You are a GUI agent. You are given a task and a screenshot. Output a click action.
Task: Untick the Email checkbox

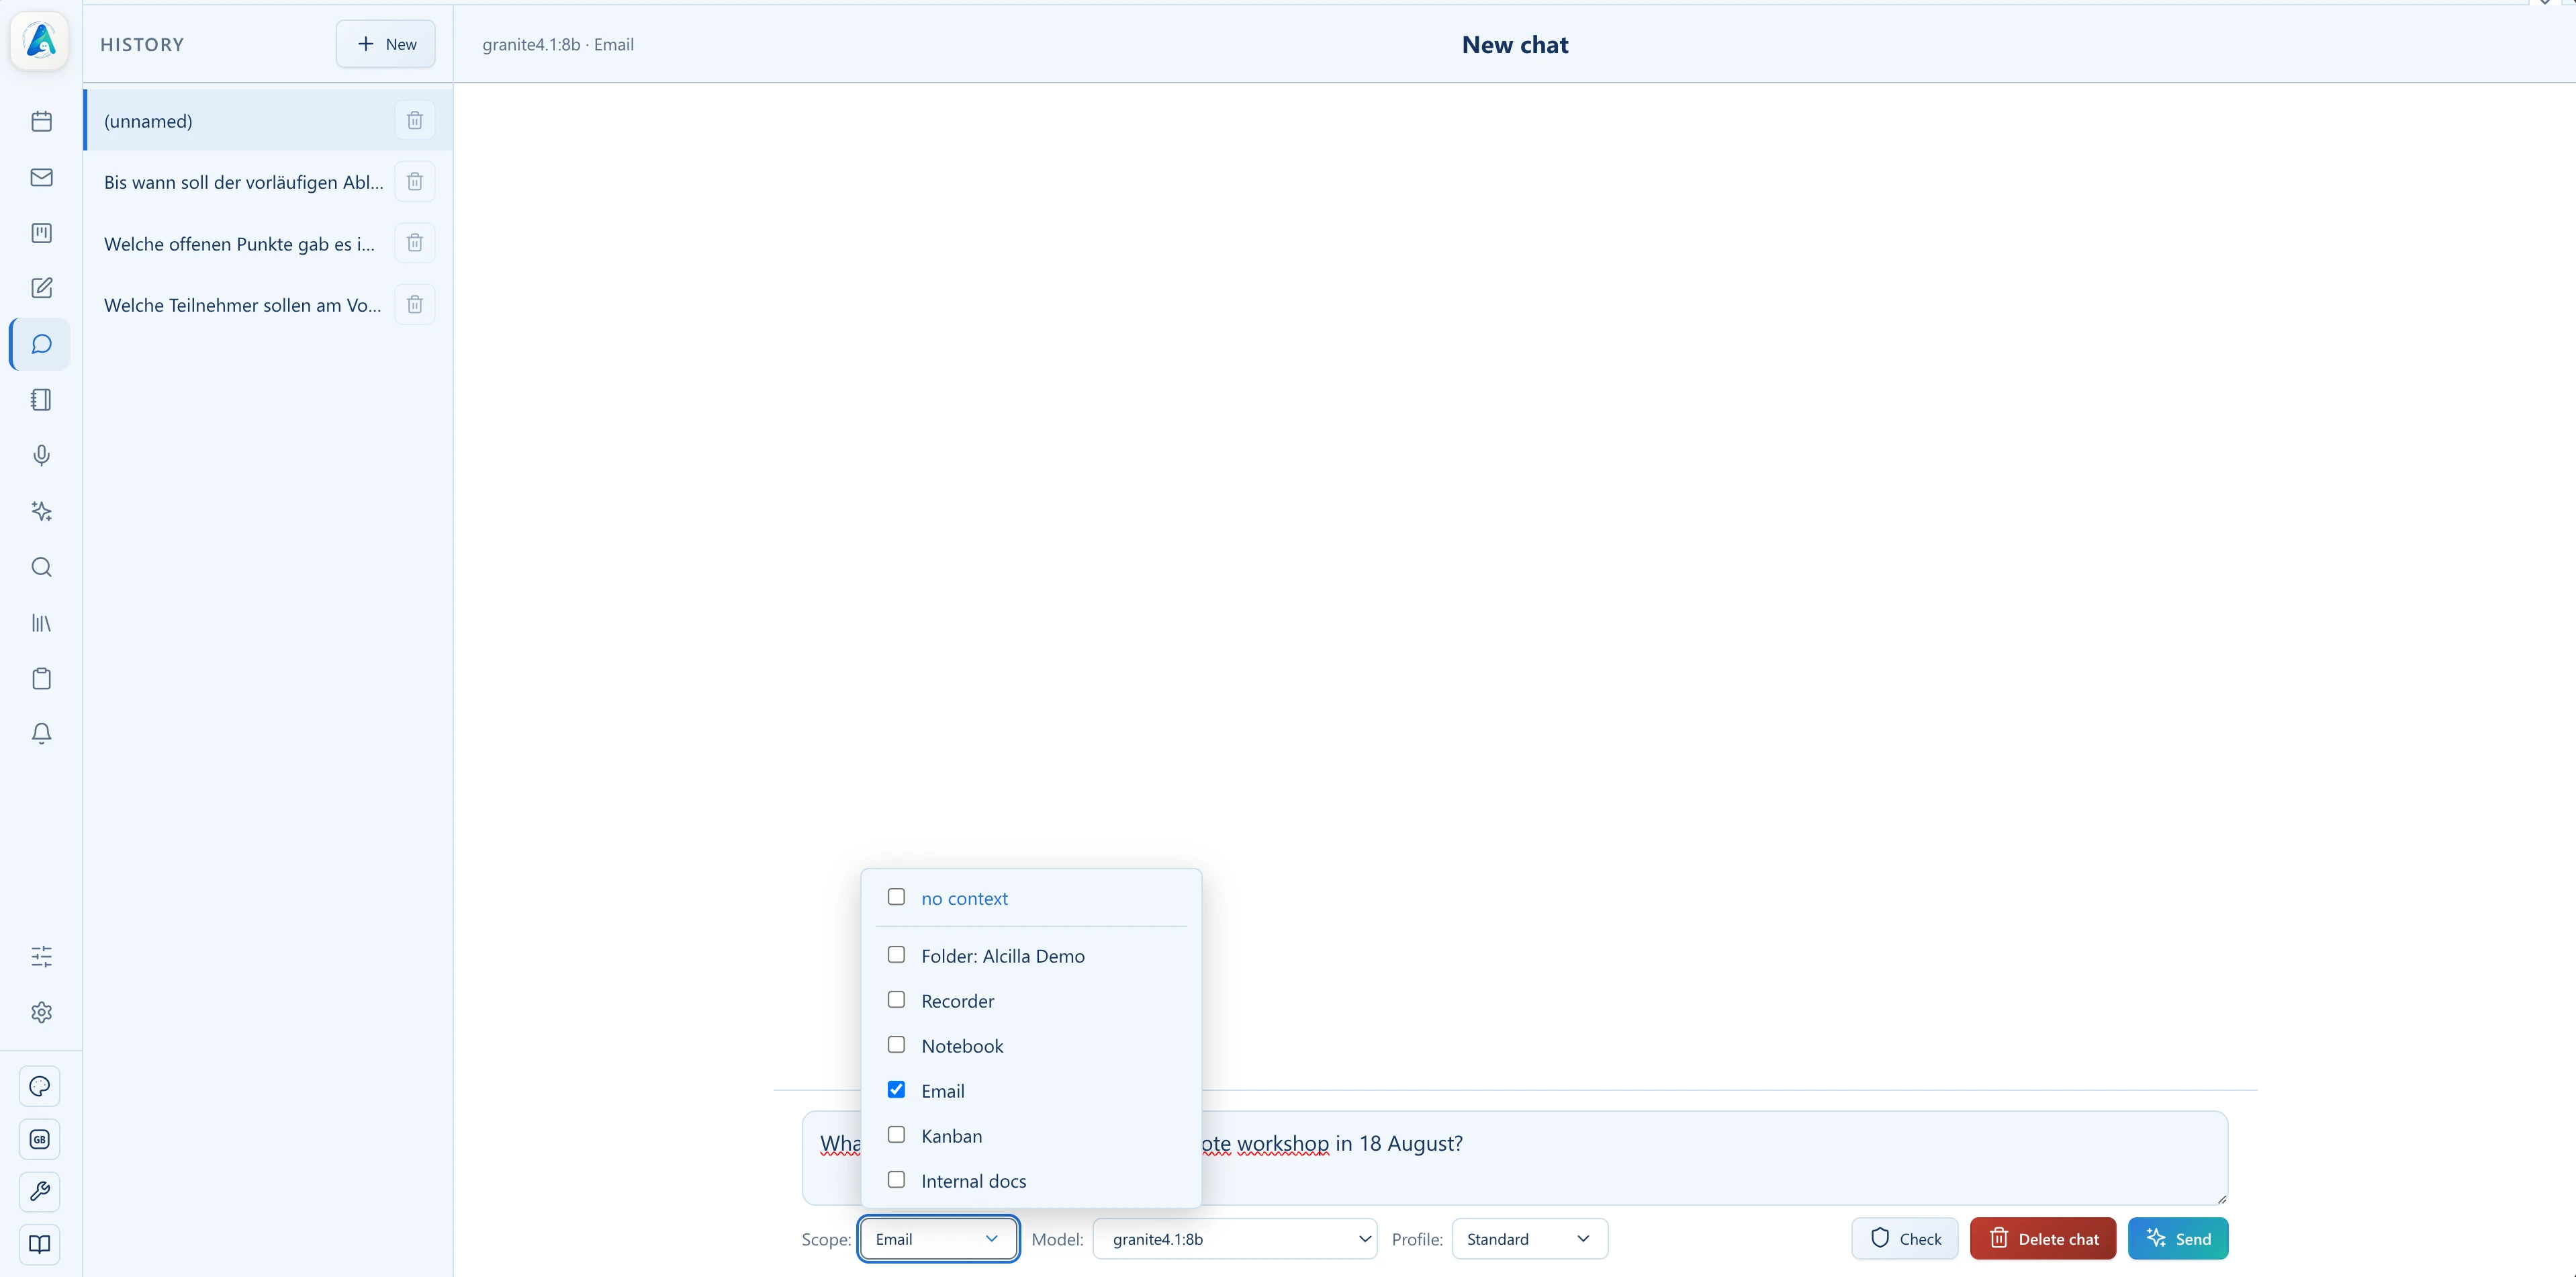pyautogui.click(x=896, y=1090)
